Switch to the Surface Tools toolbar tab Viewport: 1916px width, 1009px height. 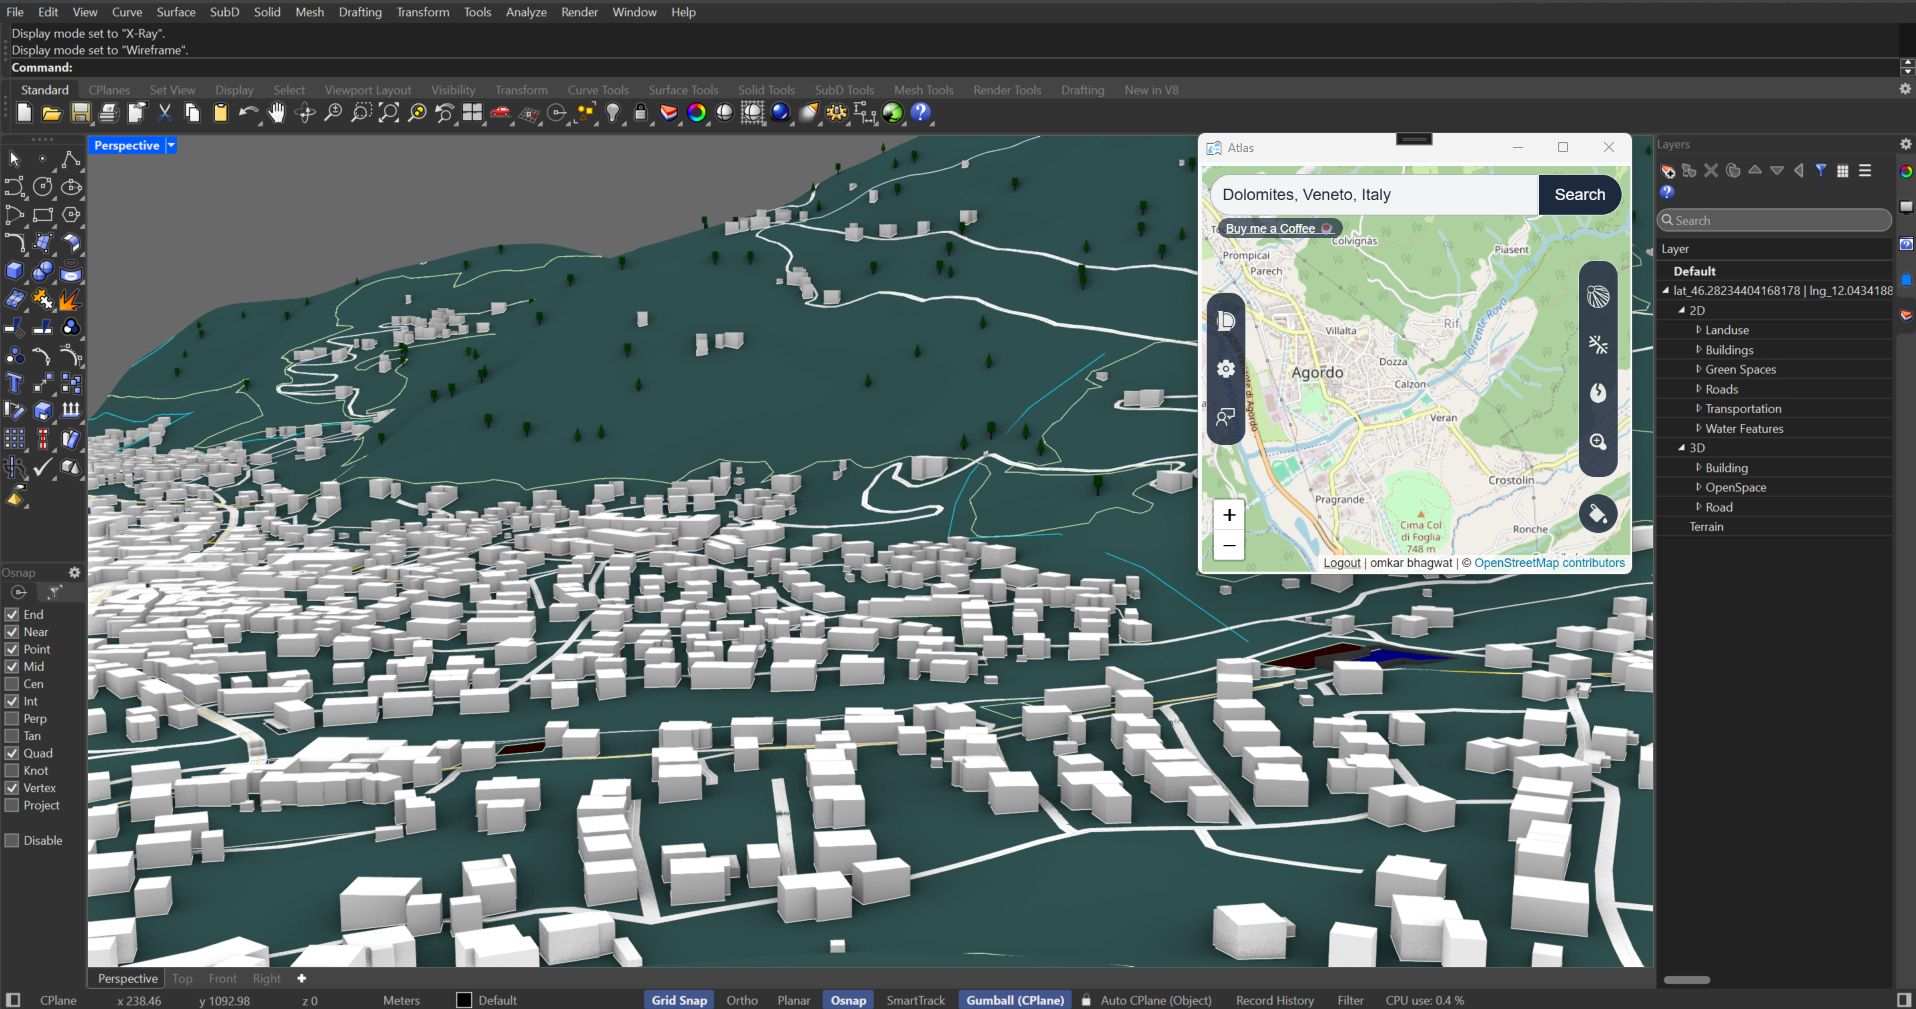pos(683,90)
